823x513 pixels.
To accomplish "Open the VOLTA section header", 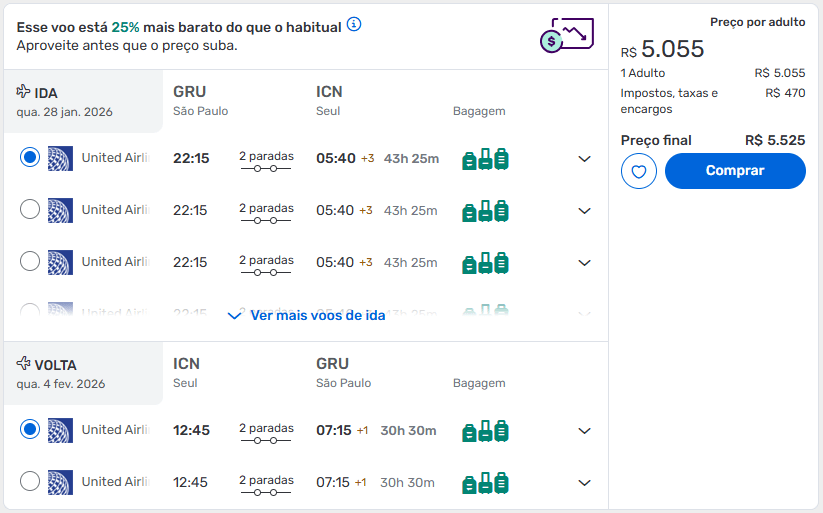I will coord(83,373).
